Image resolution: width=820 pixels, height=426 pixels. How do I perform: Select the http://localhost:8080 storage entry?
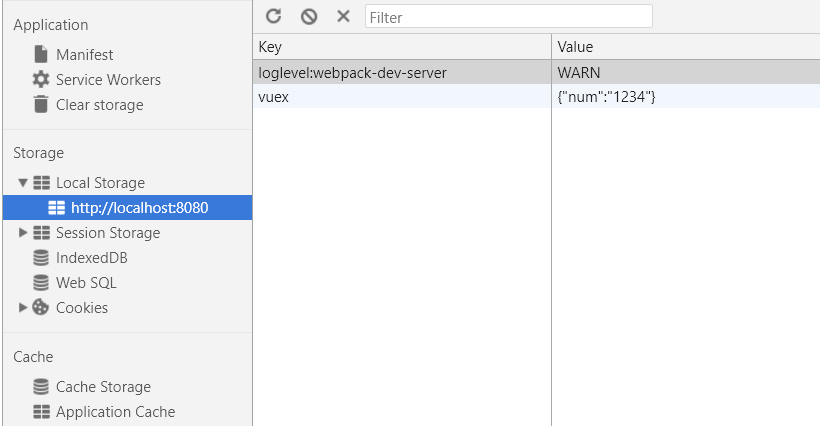tap(139, 208)
